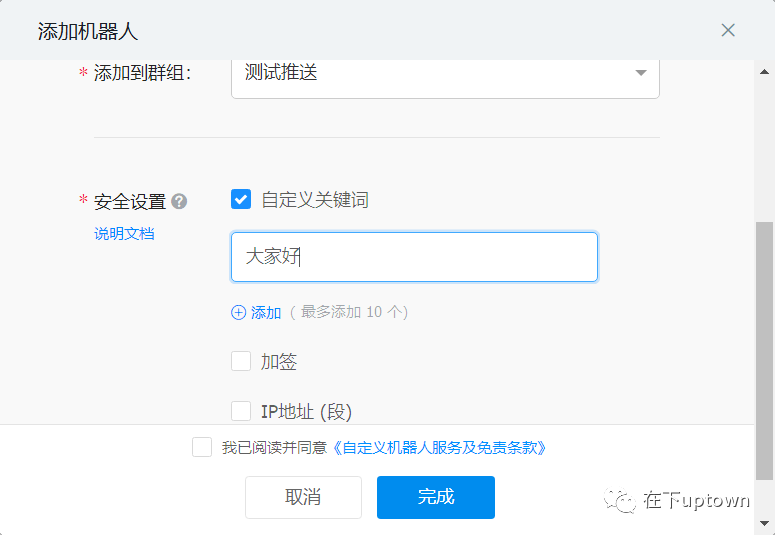Open the 《自定义机器人服务及免责条款》 link
This screenshot has width=775, height=535.
439,448
